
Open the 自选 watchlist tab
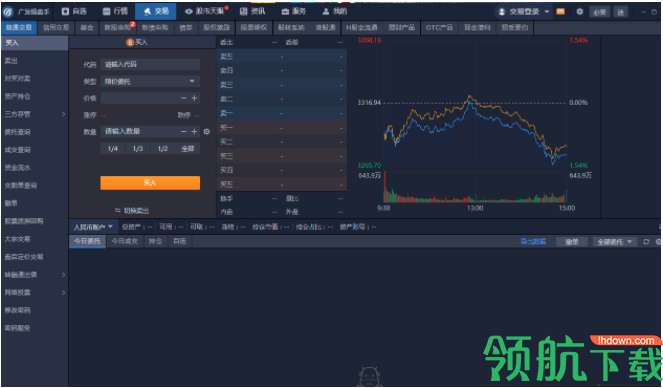[74, 11]
